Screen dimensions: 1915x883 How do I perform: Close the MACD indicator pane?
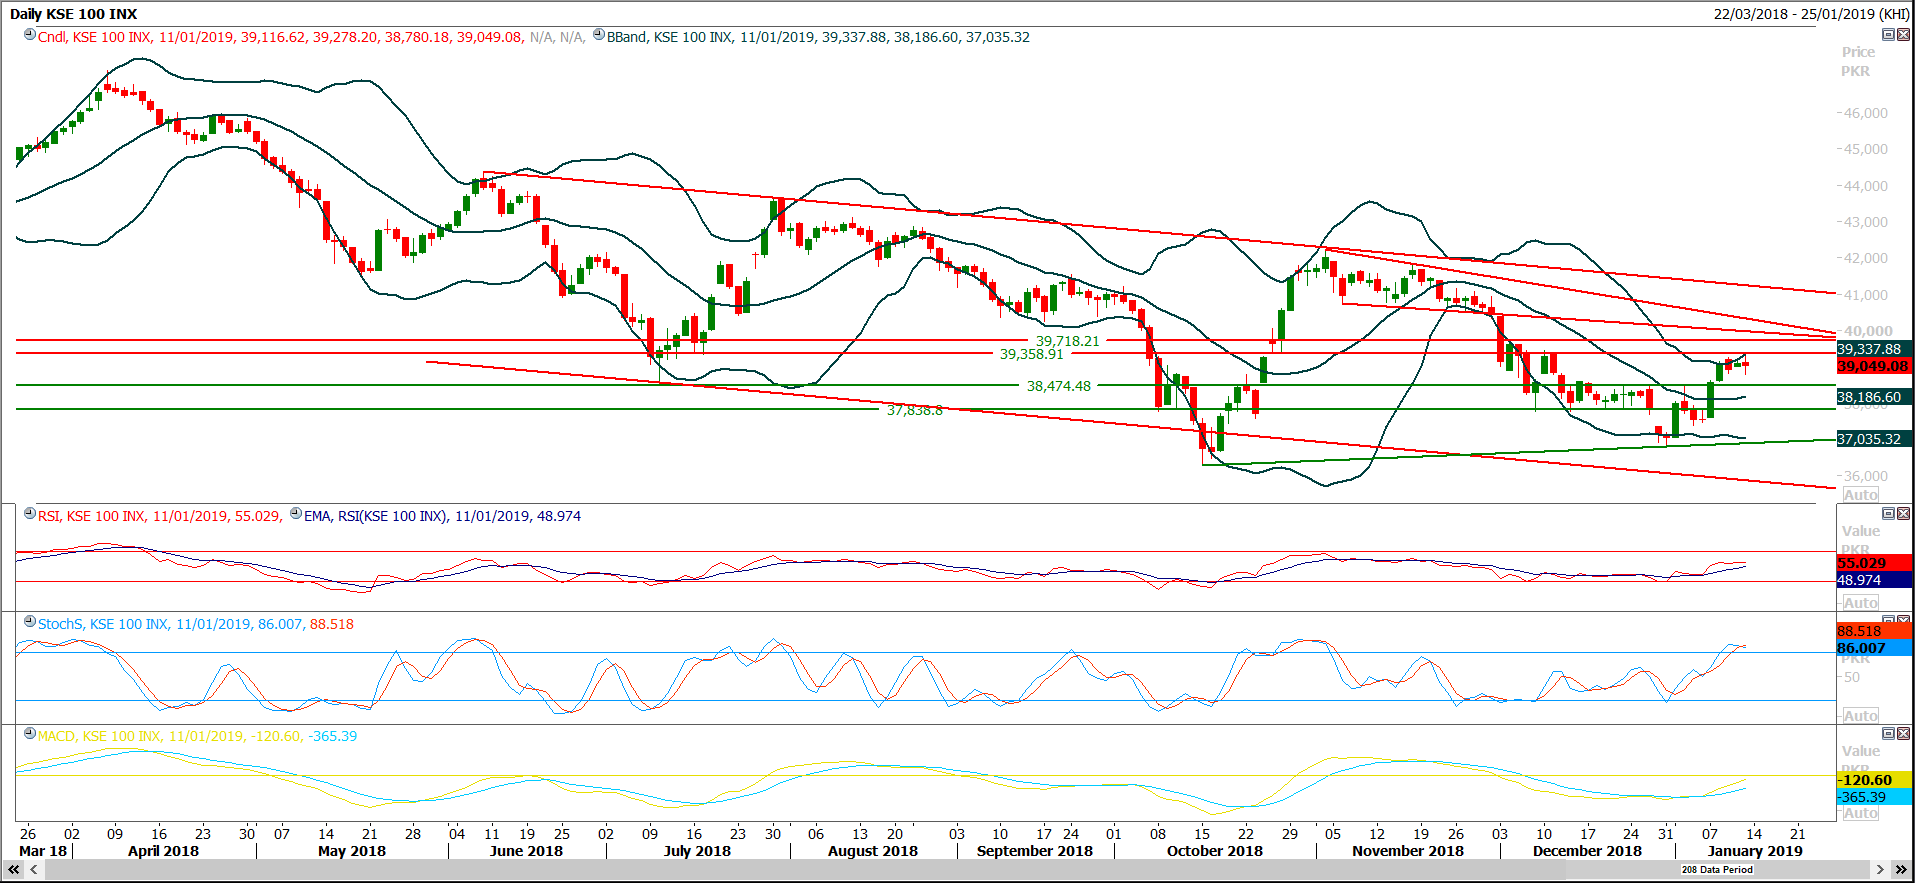pyautogui.click(x=1903, y=734)
